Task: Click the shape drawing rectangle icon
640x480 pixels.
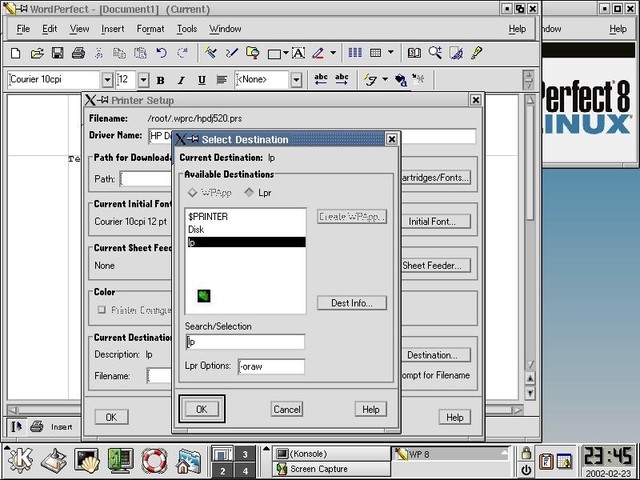Action: tap(274, 53)
